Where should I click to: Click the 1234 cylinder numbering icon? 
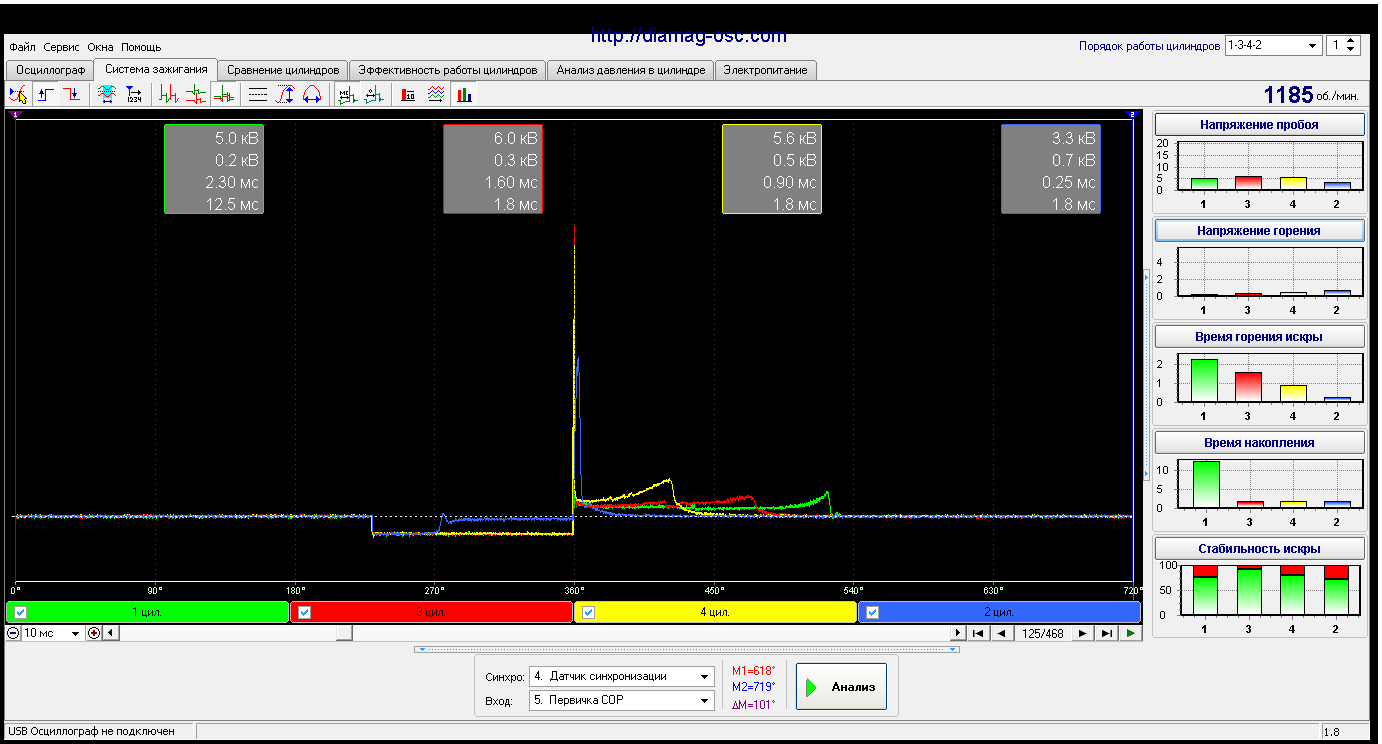[134, 95]
